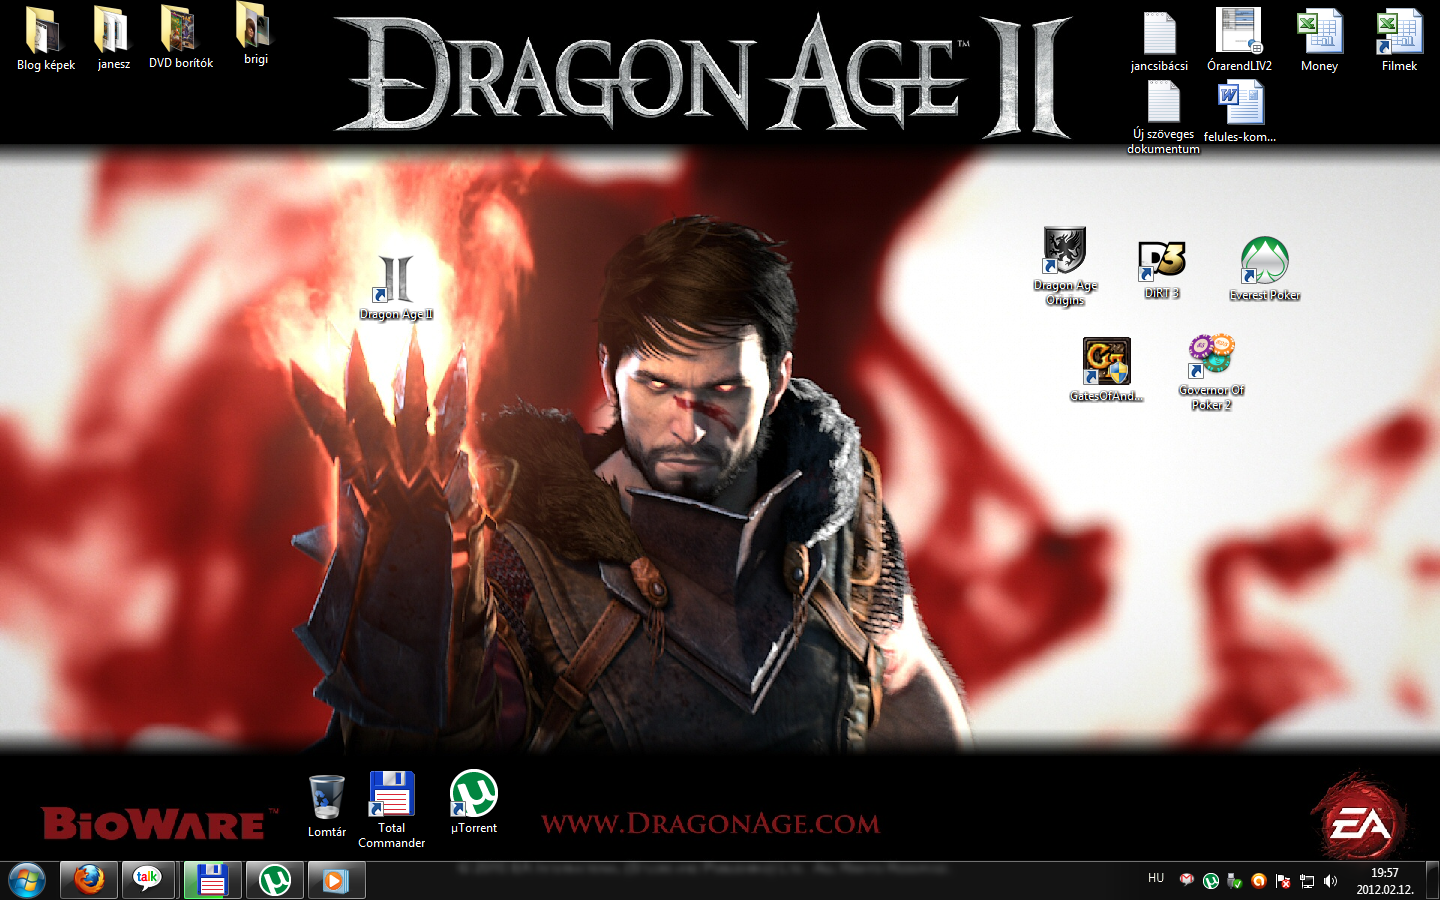Screen dimensions: 1440x900
Task: Open the network connection tray icon
Action: [x=1306, y=881]
